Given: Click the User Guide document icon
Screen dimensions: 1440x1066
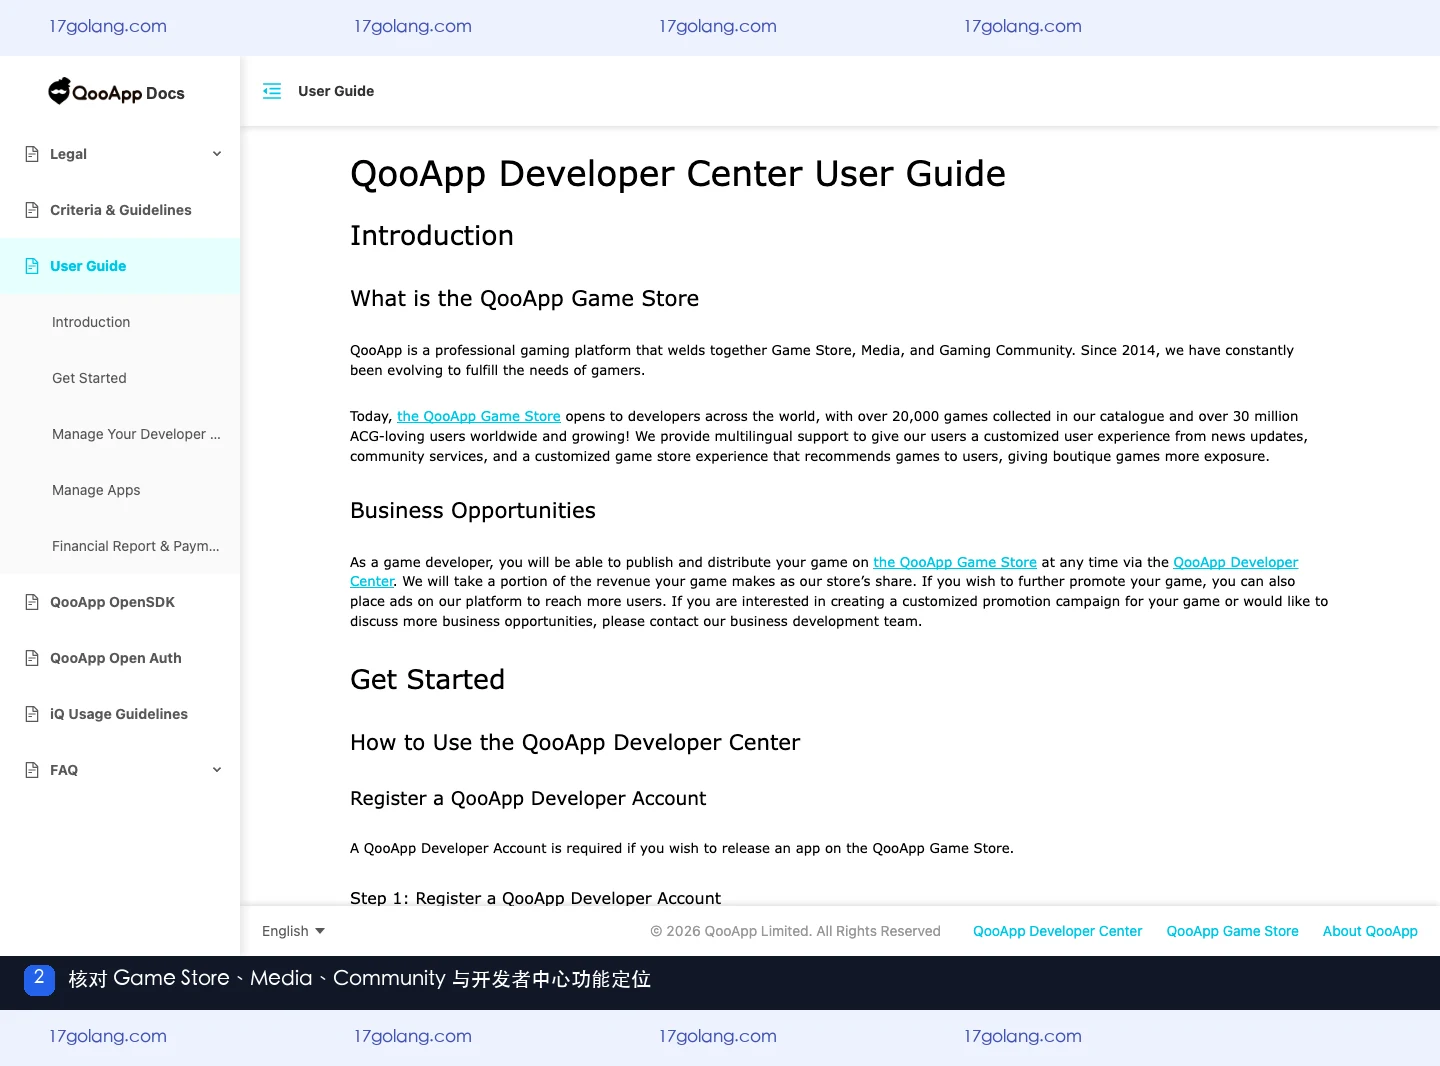Looking at the screenshot, I should [x=32, y=266].
